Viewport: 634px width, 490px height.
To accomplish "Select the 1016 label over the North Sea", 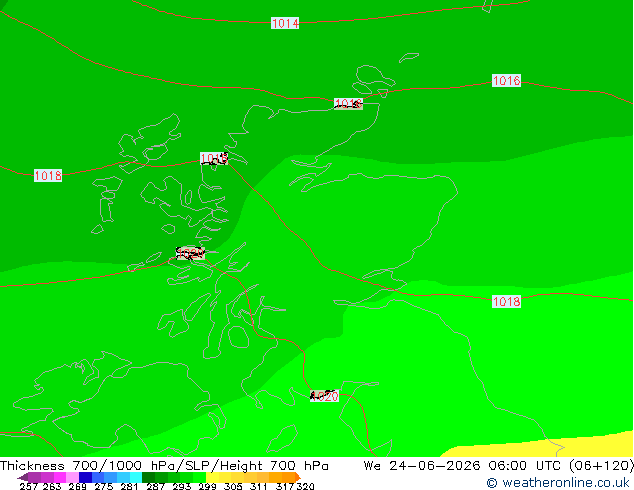I will [506, 80].
